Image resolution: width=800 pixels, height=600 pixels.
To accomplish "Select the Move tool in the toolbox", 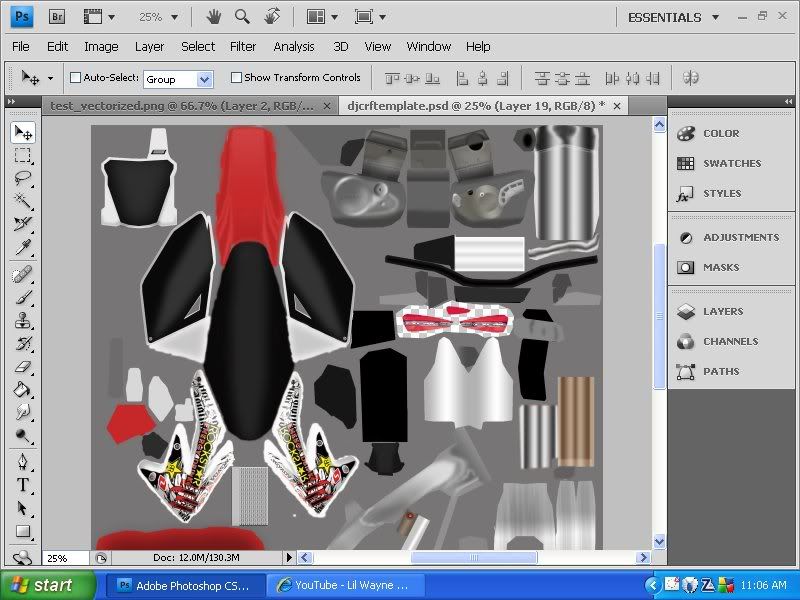I will [x=23, y=133].
